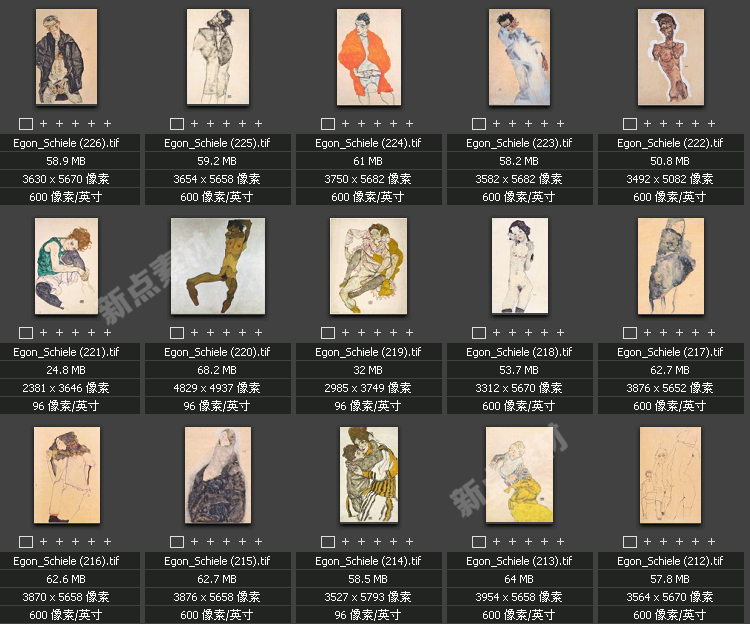
Task: Set first rating star for Egon_Schiele (212).tif
Action: 648,541
